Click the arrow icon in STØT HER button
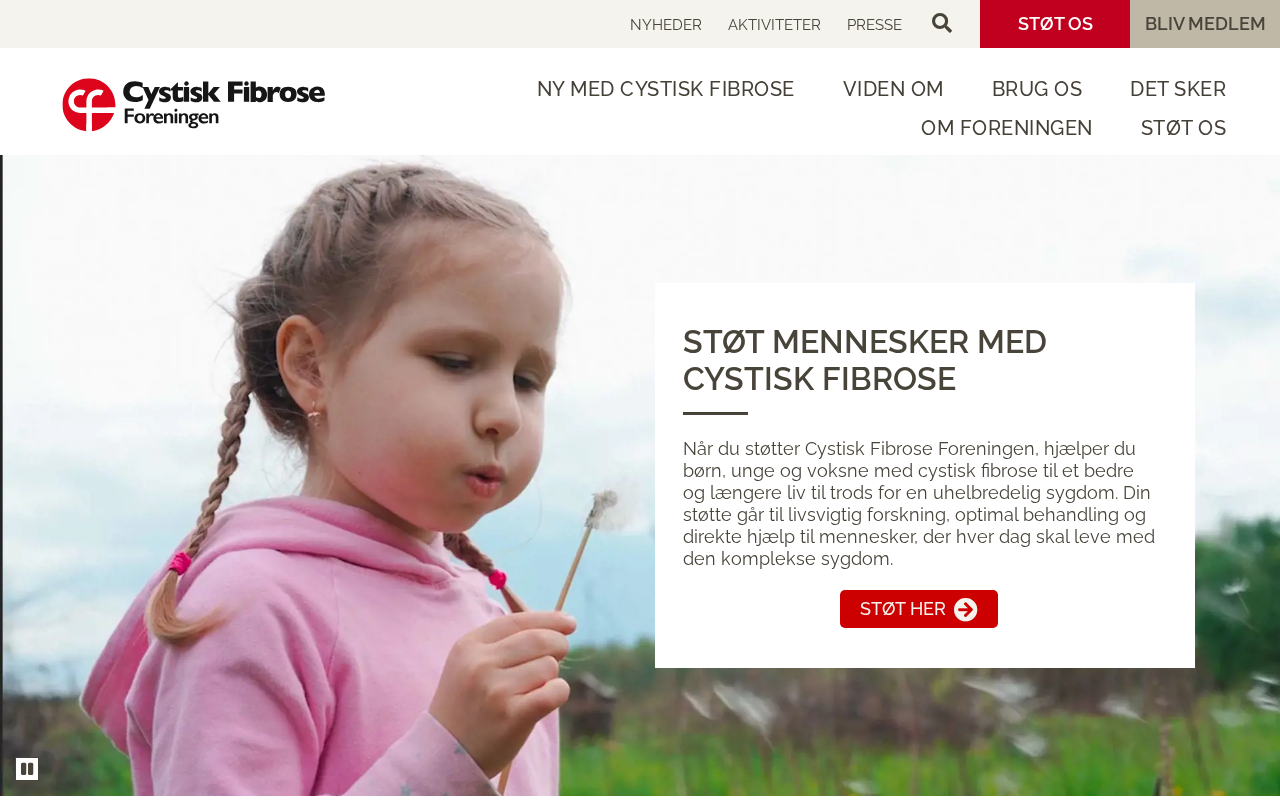Screen dimensions: 1280x800 [x=965, y=610]
